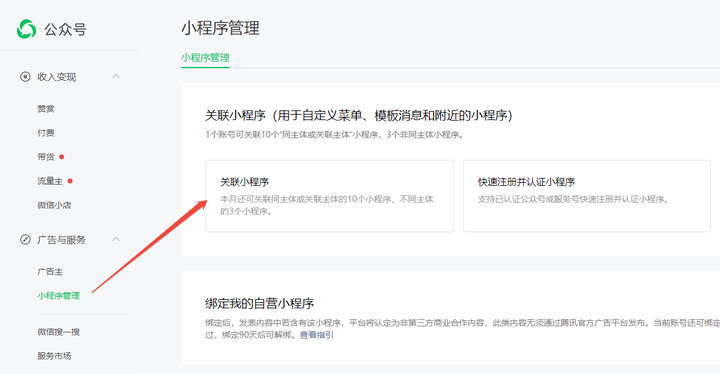This screenshot has height=374, width=720.
Task: Click the 广告与服务 section label
Action: (x=62, y=239)
